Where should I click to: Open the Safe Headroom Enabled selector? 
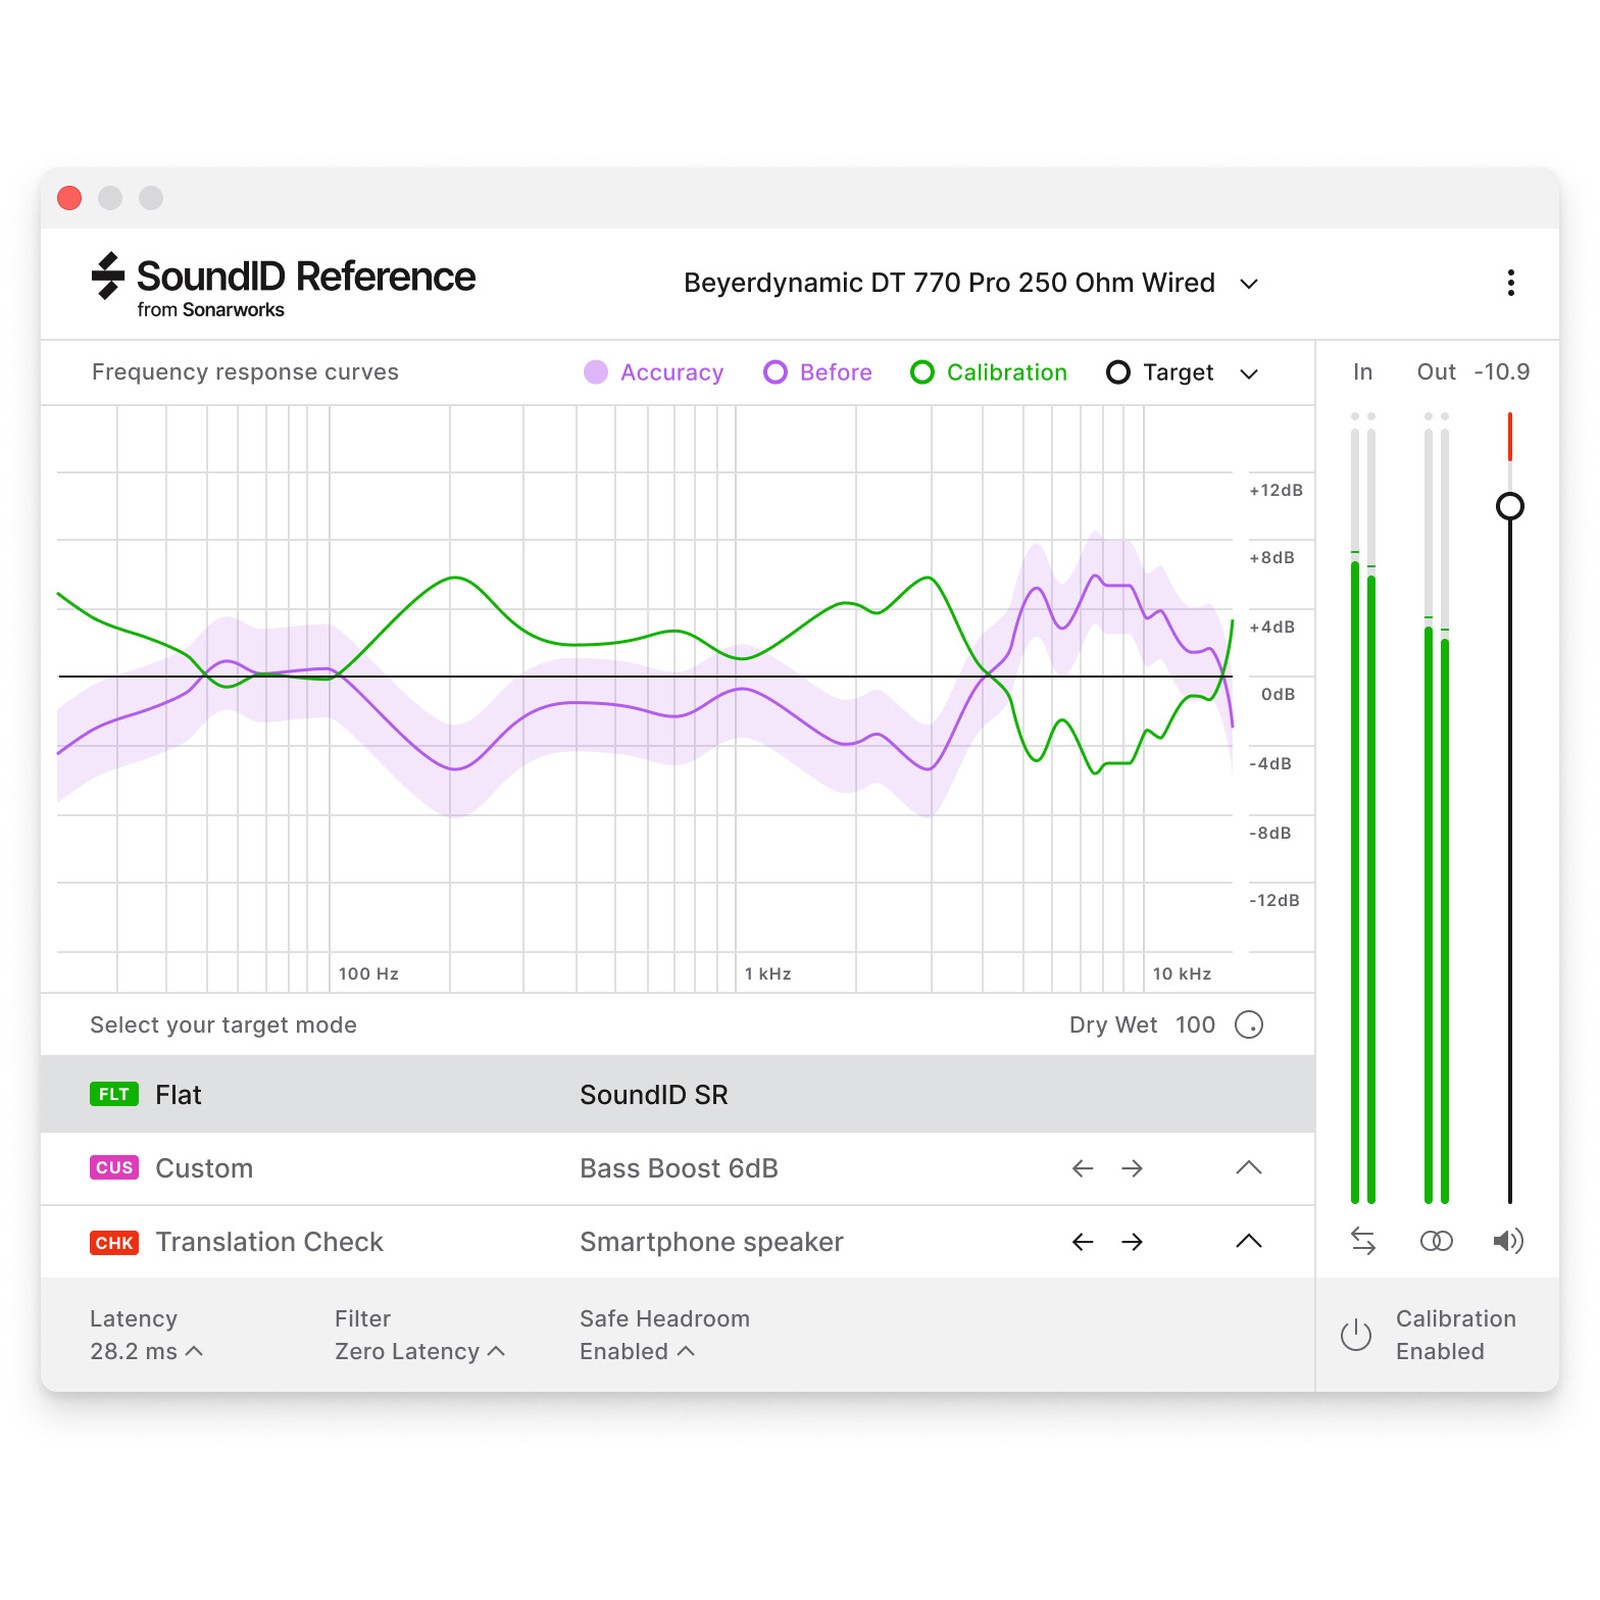click(x=636, y=1351)
